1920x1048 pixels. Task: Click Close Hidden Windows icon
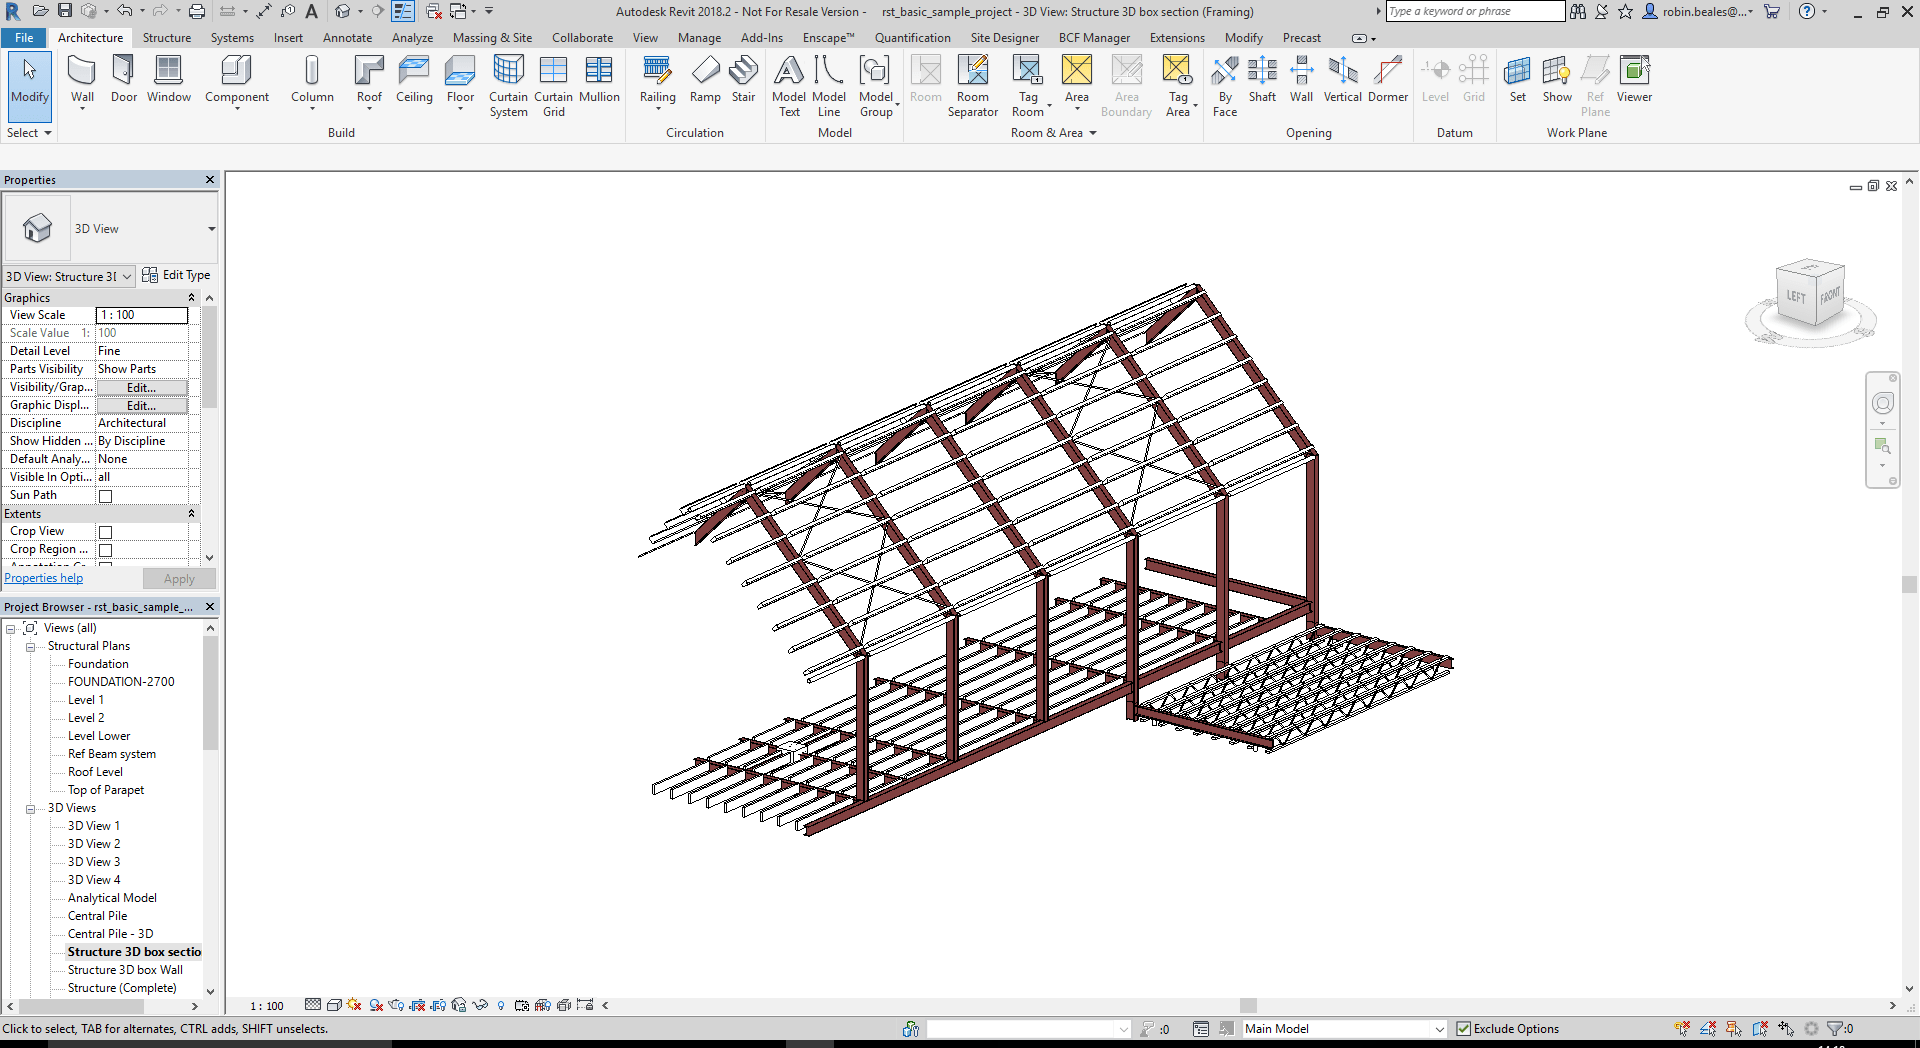434,11
